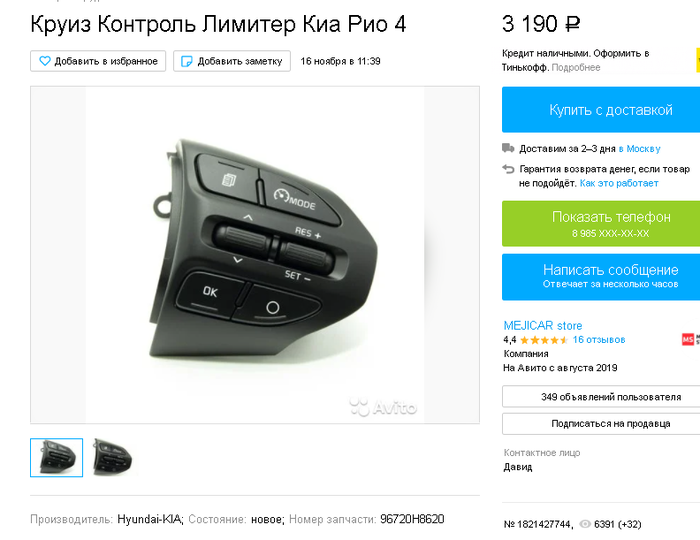Click the eye views counter icon

tap(584, 524)
